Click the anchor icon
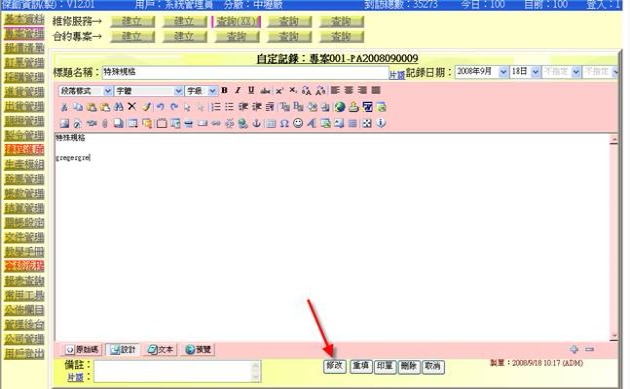 pos(256,123)
